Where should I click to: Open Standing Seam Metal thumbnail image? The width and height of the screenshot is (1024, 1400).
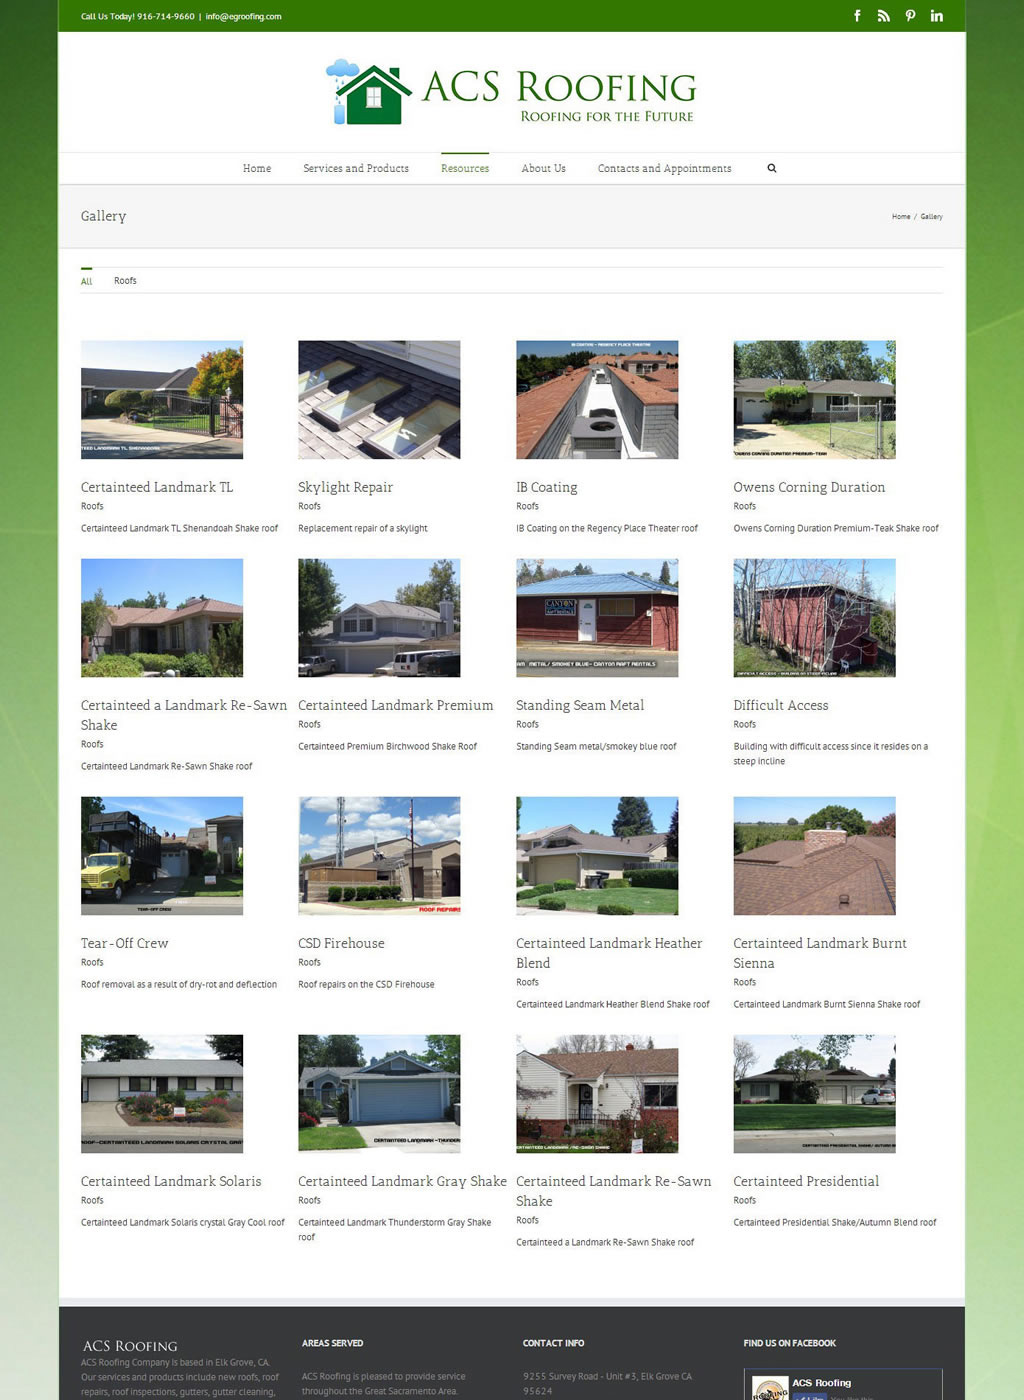[597, 618]
